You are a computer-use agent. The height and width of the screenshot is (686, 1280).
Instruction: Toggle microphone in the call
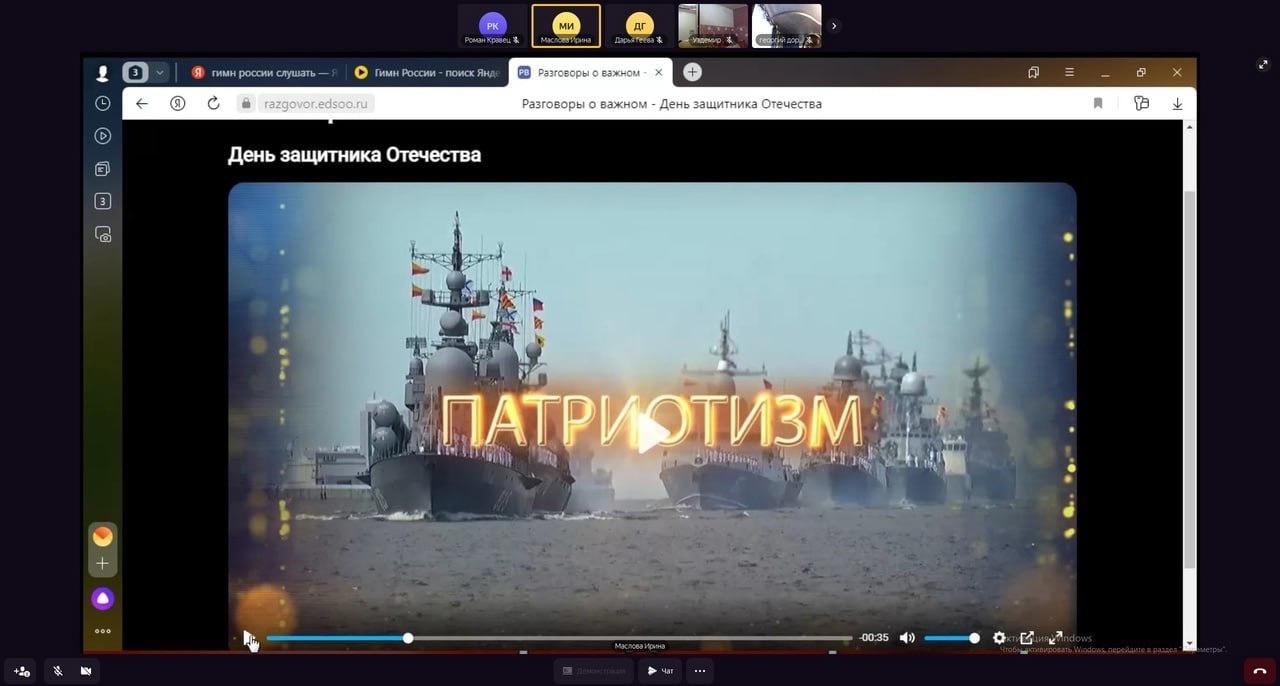tap(58, 671)
